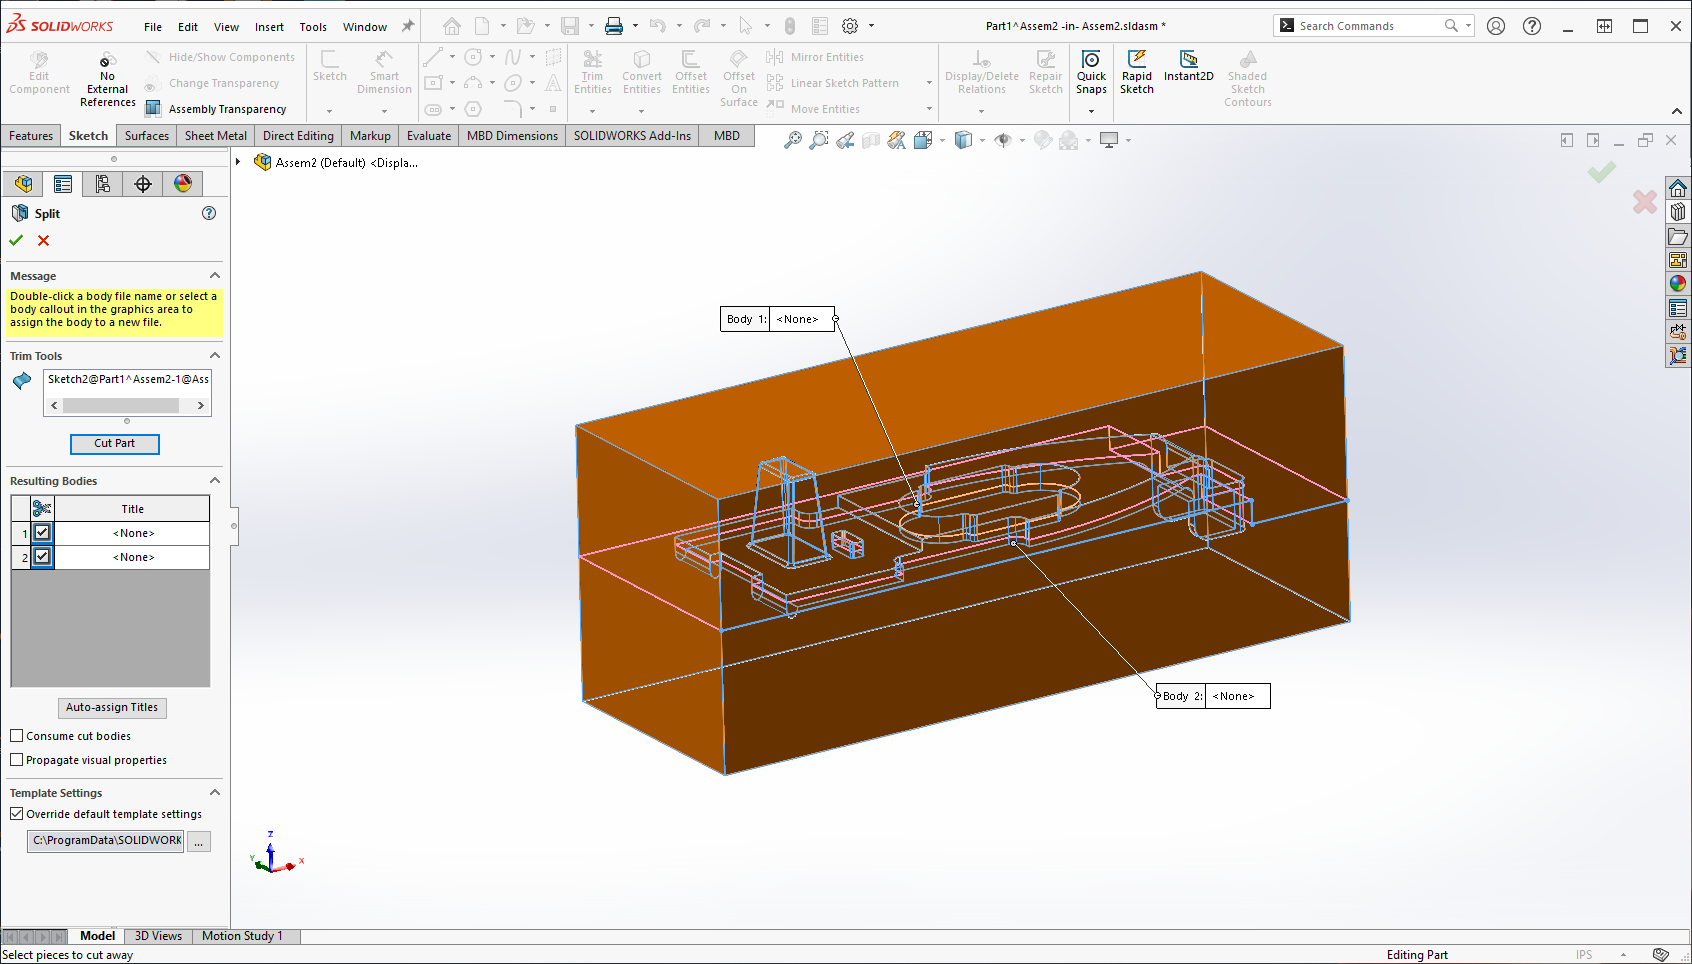Collapse the Message section

tap(214, 276)
